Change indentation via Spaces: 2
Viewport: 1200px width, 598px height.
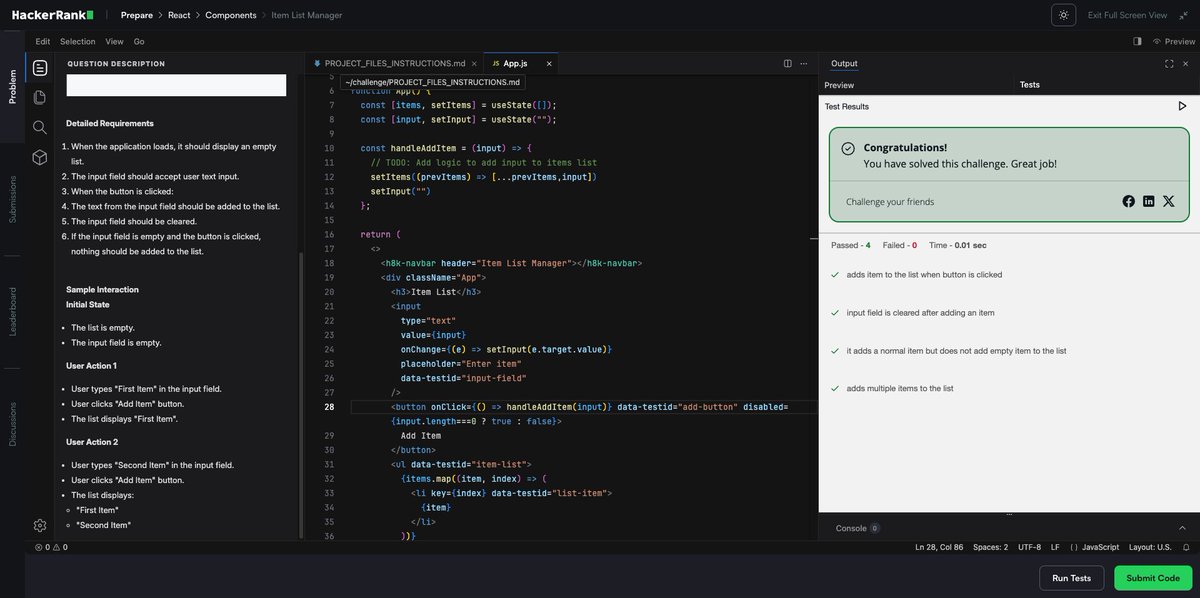tap(991, 547)
